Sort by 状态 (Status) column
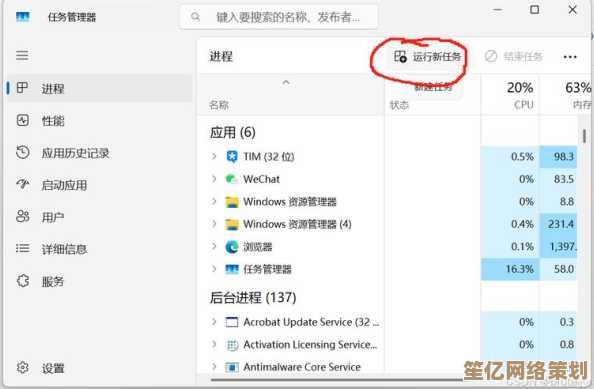This screenshot has width=594, height=389. pyautogui.click(x=399, y=105)
